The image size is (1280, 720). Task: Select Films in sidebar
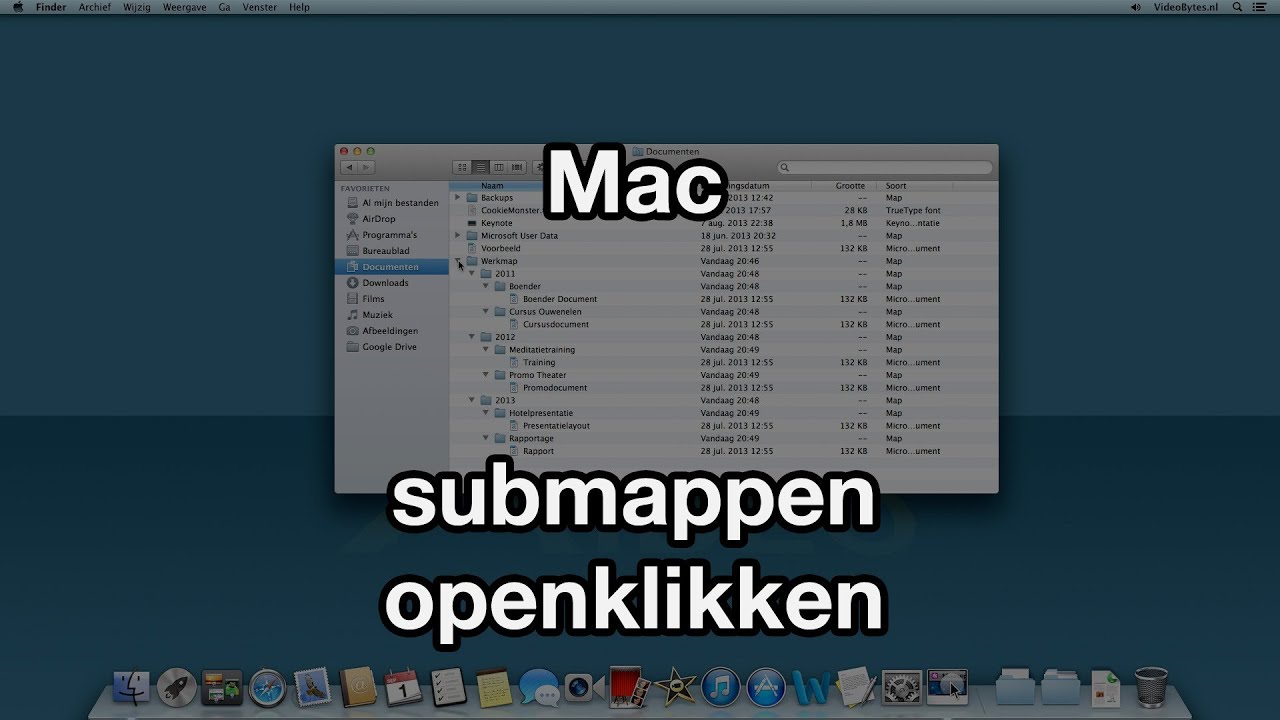[x=392, y=299]
